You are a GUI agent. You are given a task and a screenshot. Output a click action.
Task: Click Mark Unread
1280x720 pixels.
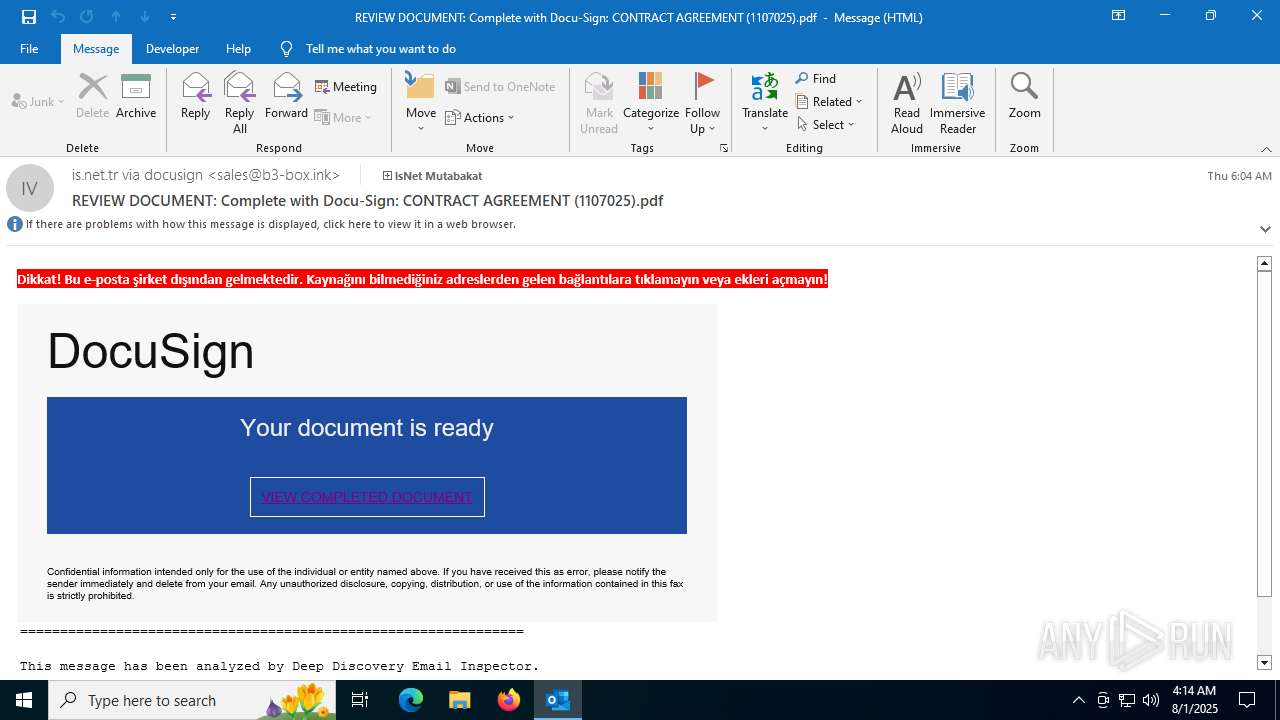point(599,103)
